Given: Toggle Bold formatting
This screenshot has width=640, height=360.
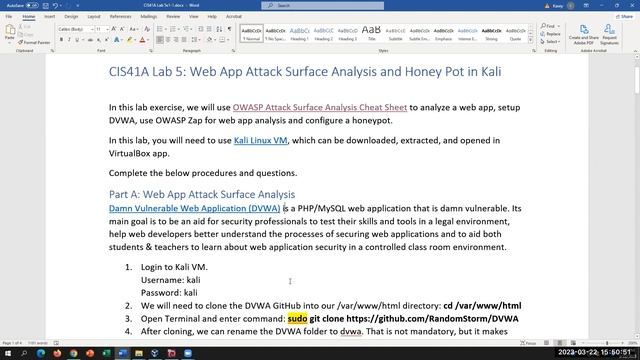Looking at the screenshot, I should (61, 40).
